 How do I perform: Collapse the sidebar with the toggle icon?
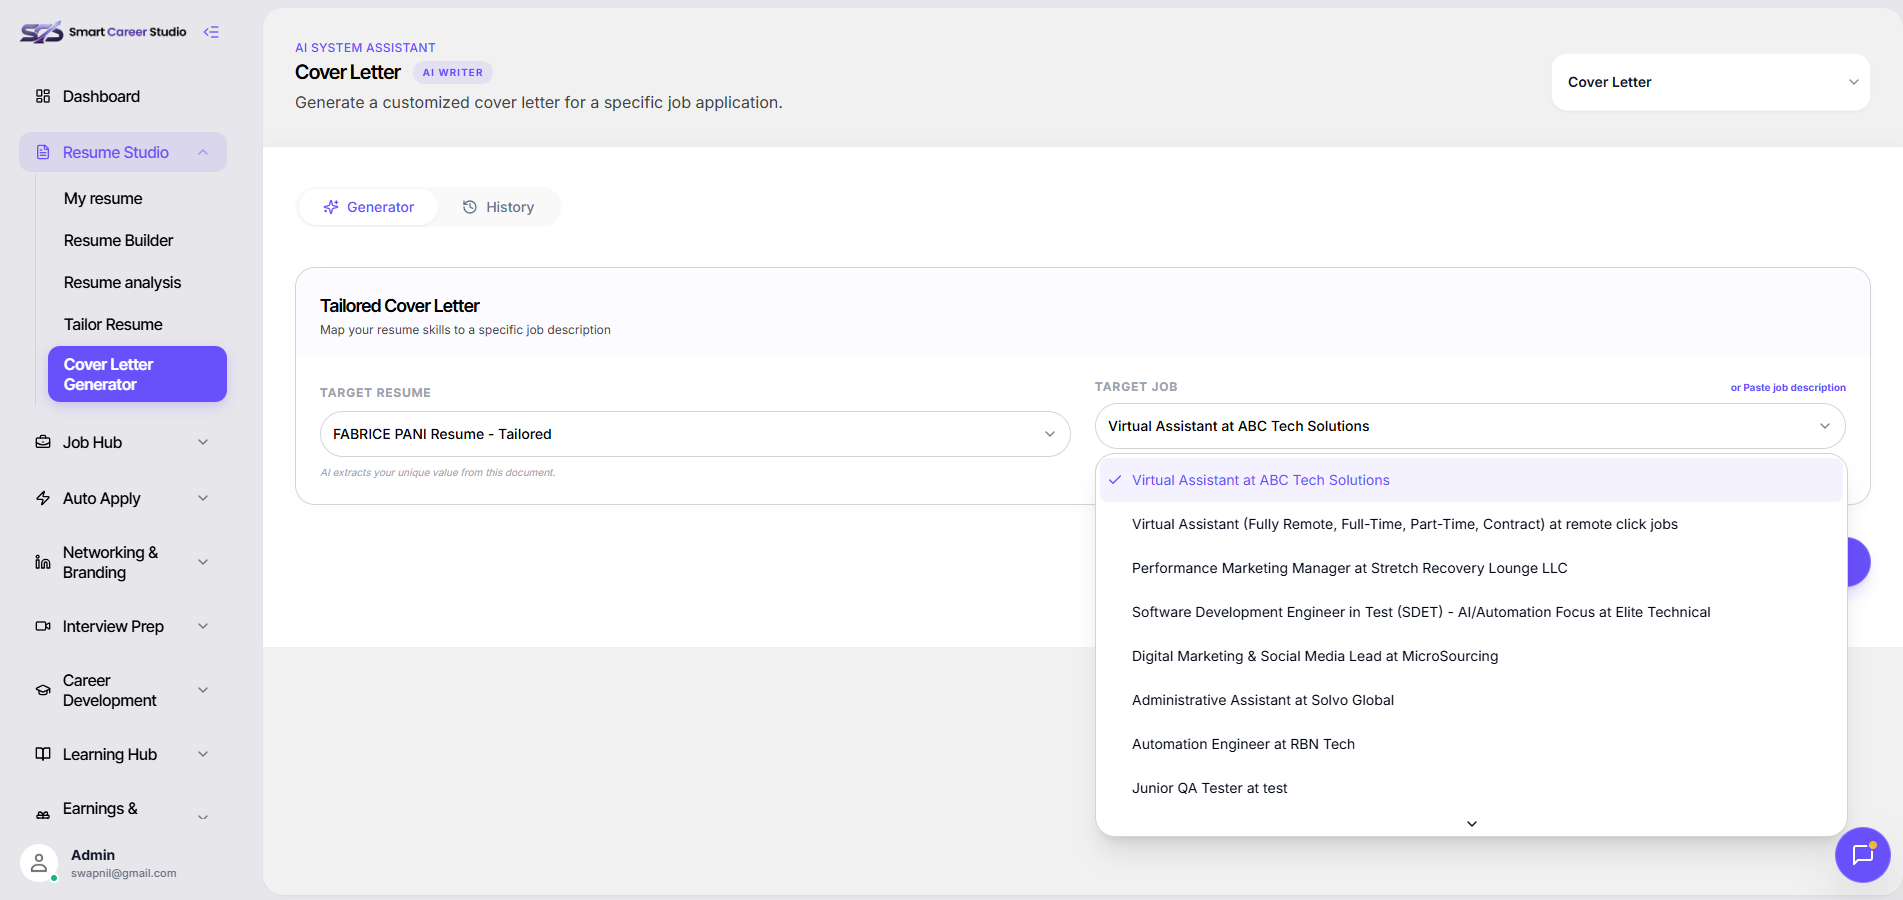(211, 32)
